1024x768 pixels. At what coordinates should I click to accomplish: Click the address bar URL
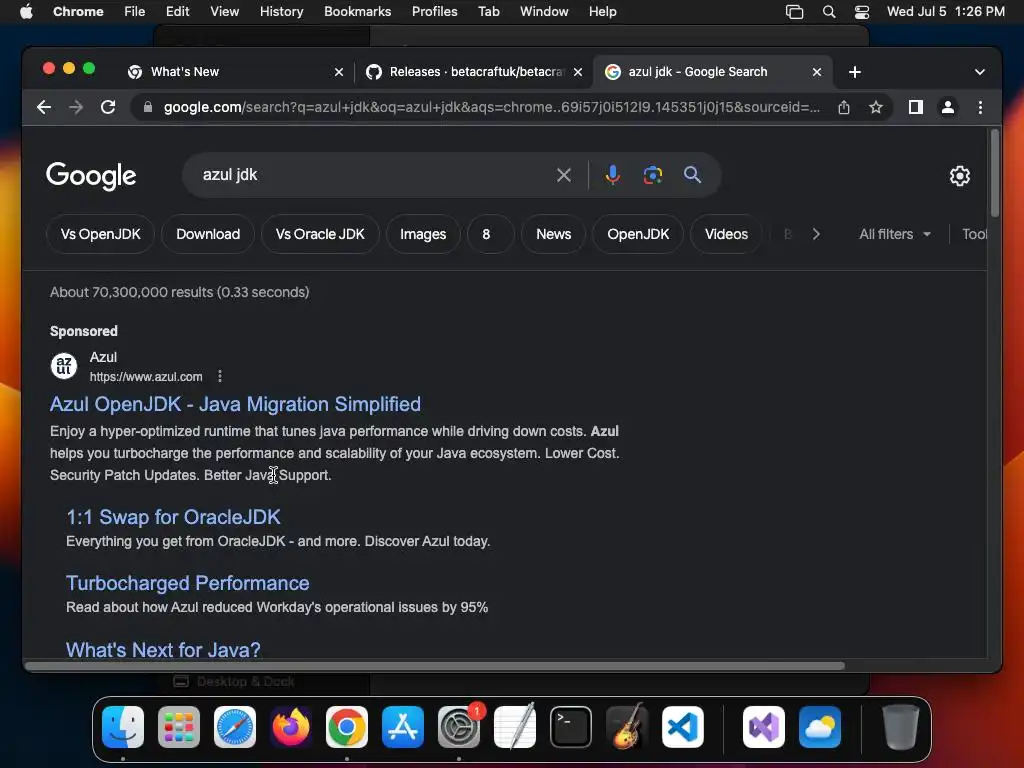click(x=491, y=107)
